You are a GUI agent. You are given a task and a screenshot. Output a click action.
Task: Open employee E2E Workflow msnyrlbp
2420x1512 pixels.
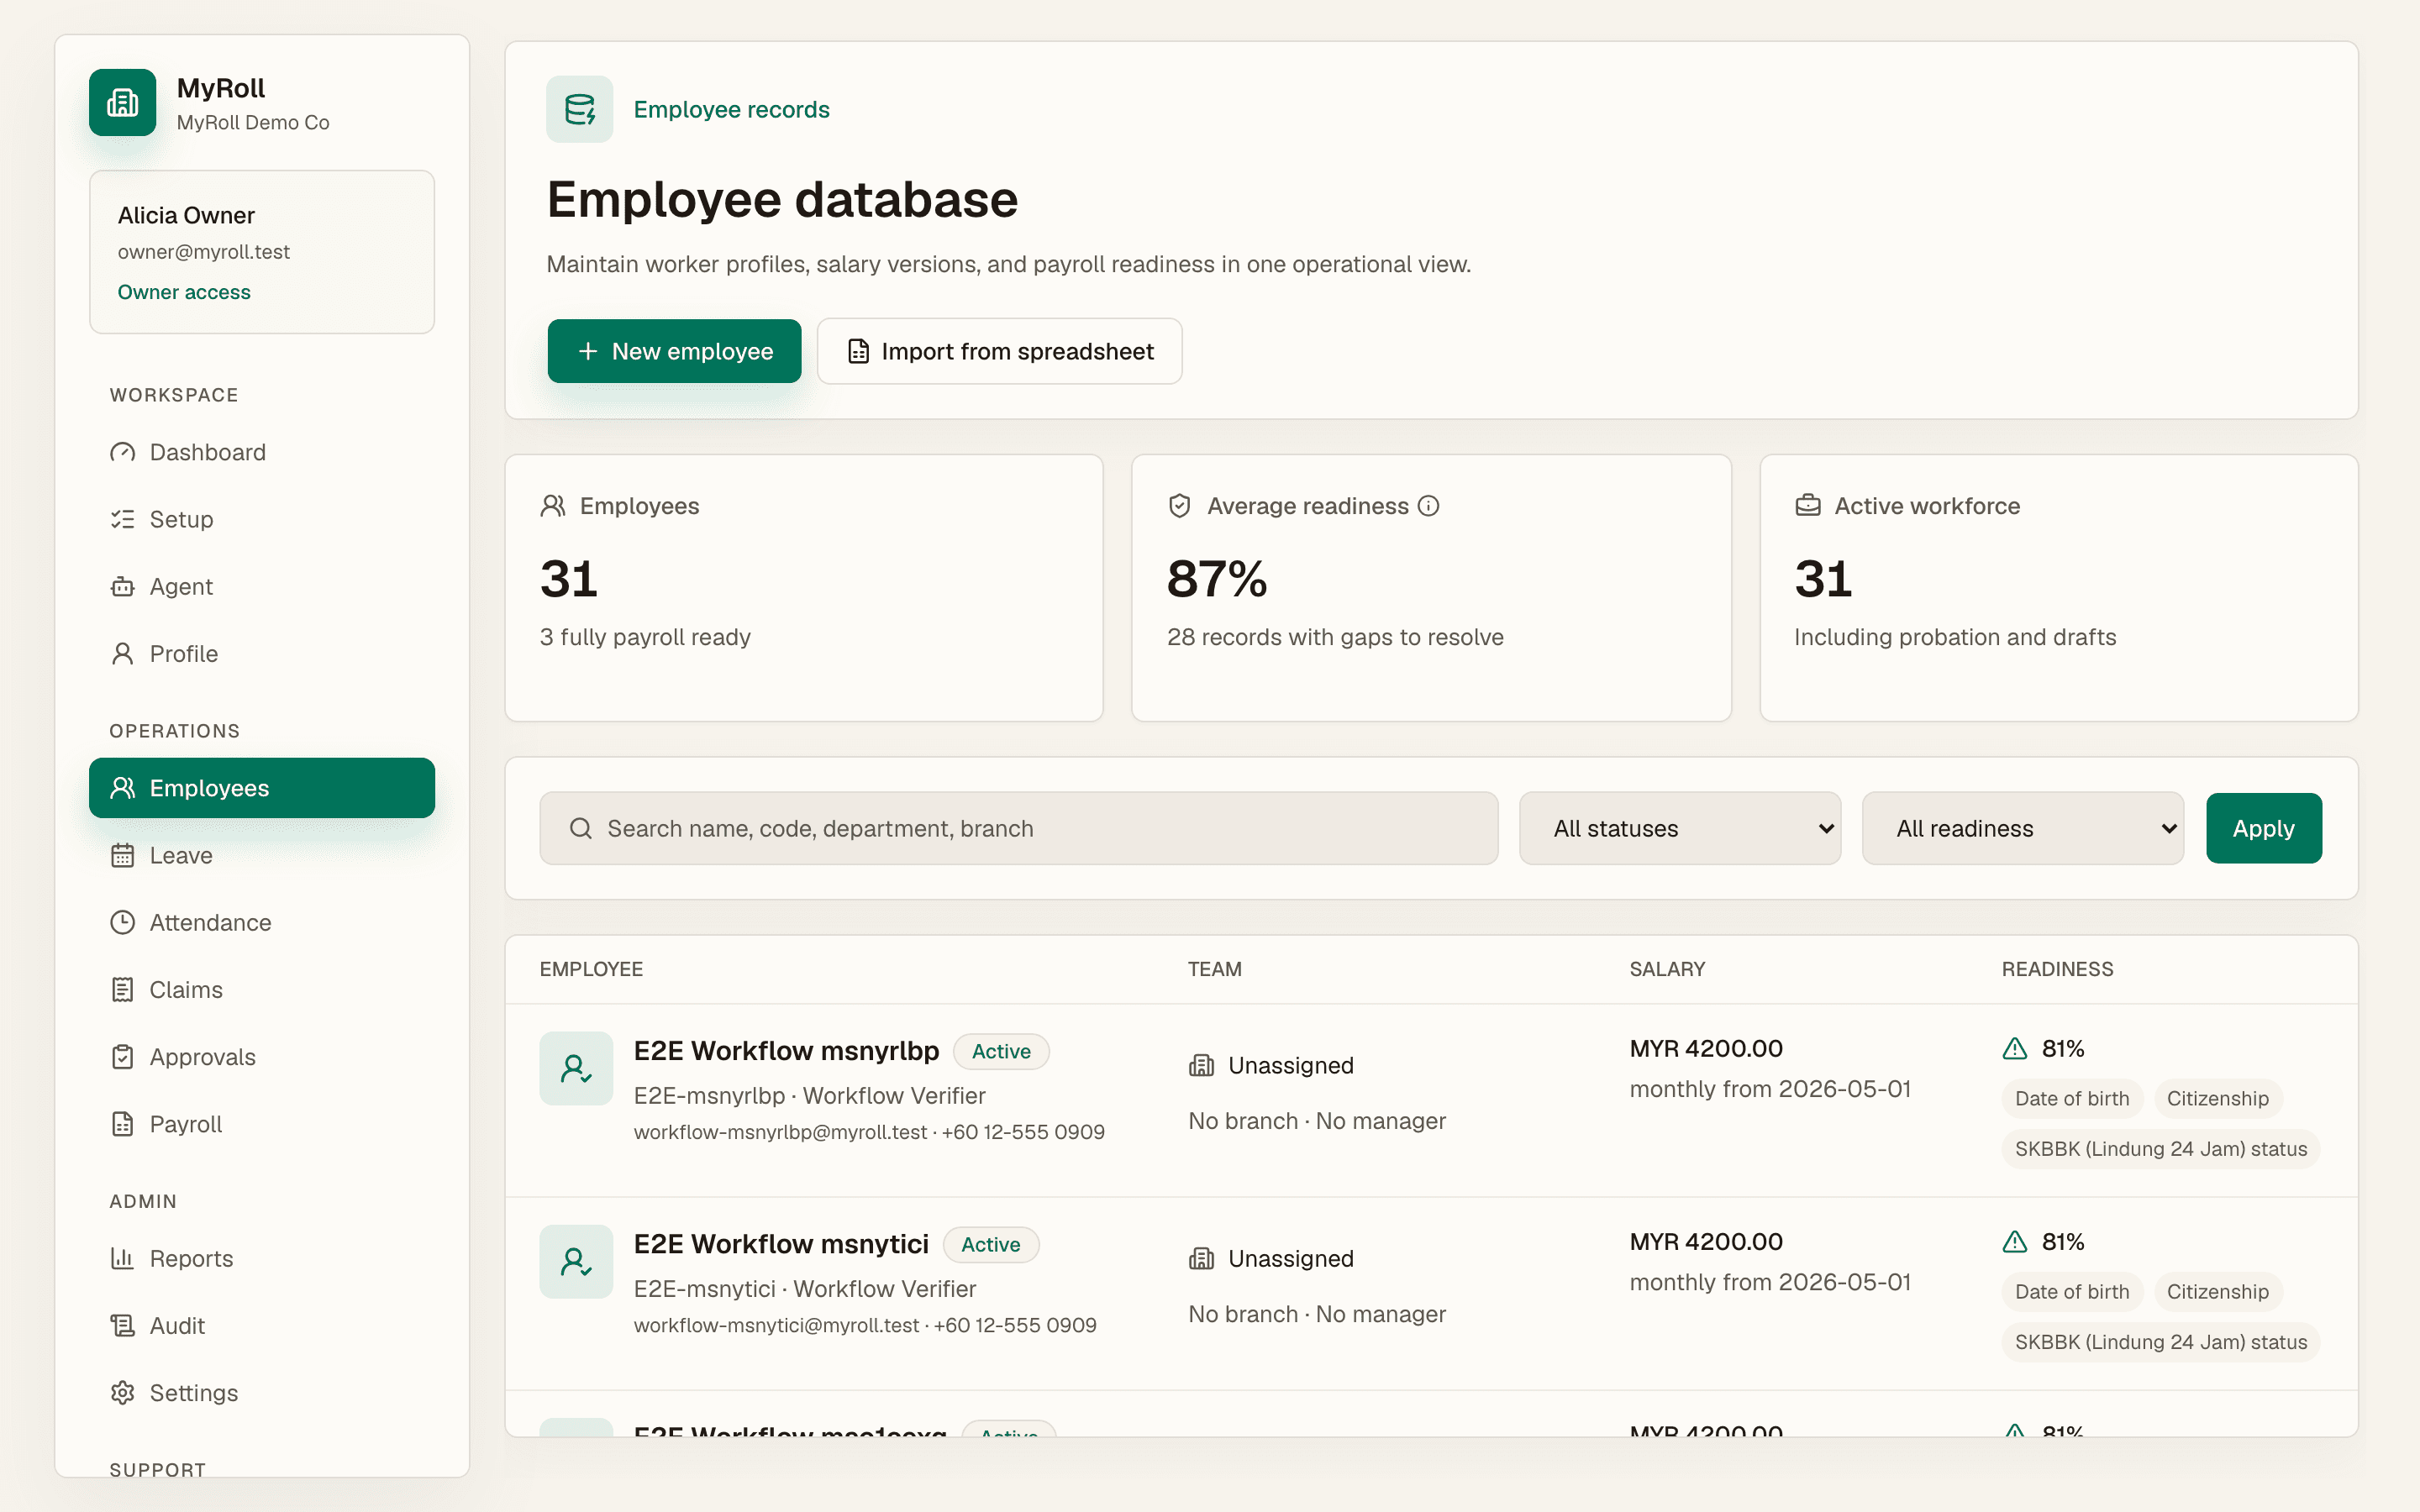(x=786, y=1051)
